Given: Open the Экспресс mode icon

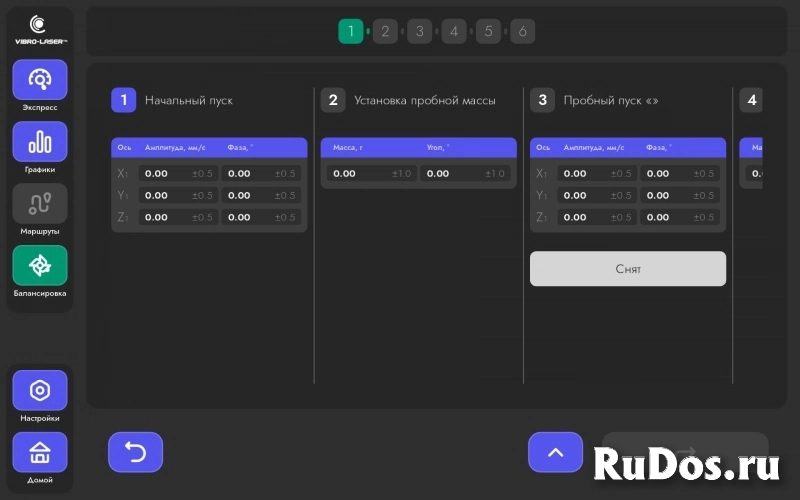Looking at the screenshot, I should [40, 80].
